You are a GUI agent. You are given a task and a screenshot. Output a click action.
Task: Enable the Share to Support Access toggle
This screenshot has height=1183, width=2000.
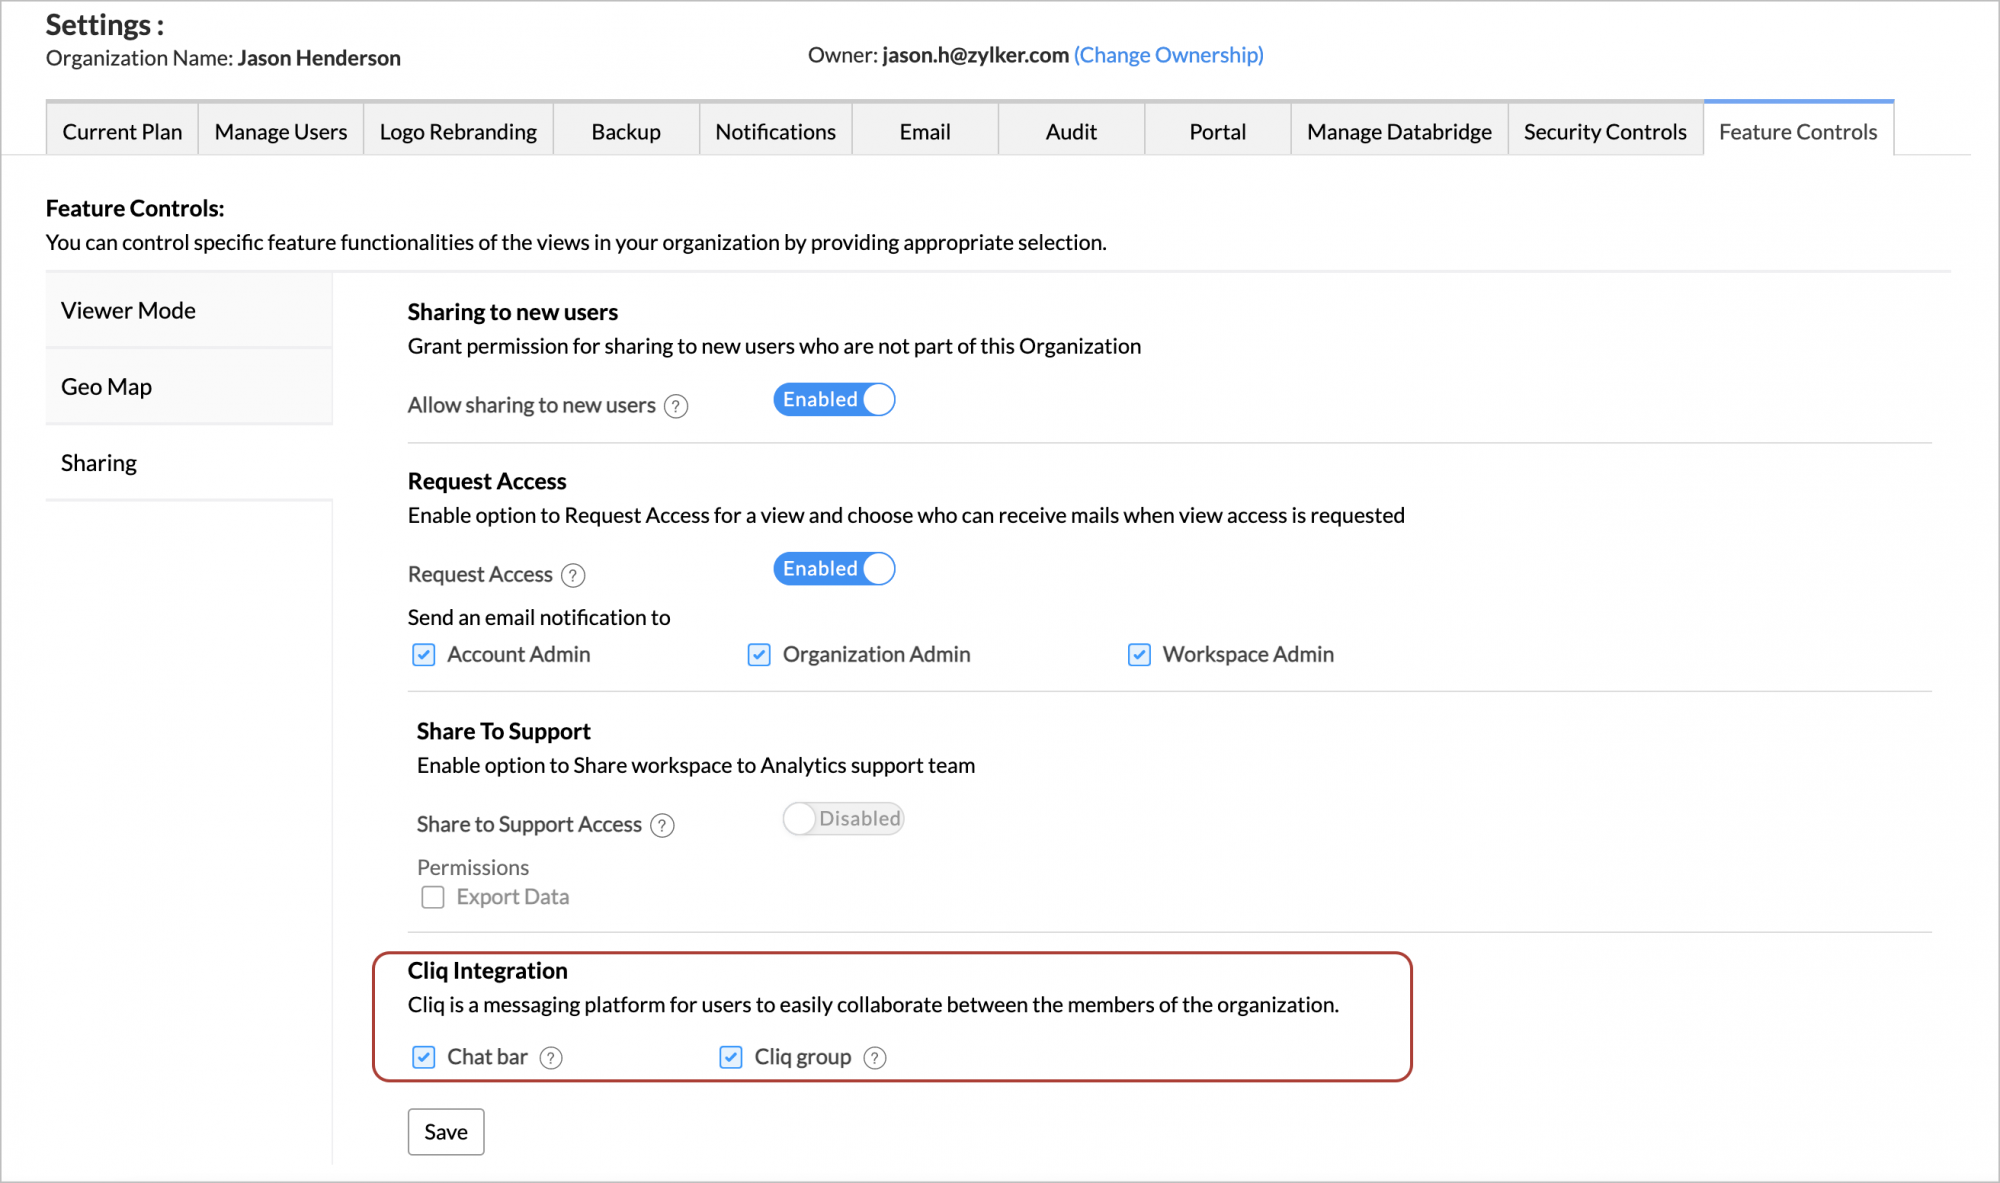coord(843,819)
